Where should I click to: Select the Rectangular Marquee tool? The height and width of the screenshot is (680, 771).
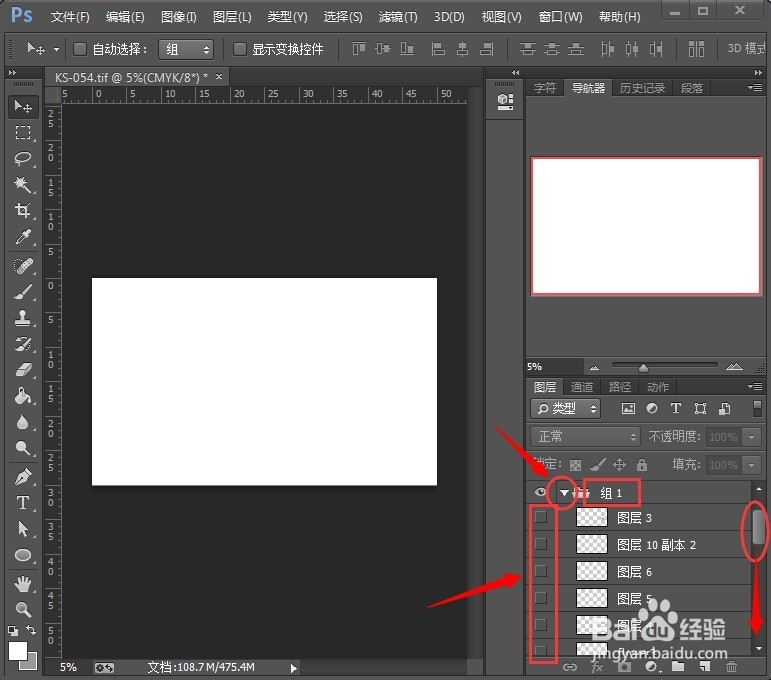[x=23, y=133]
